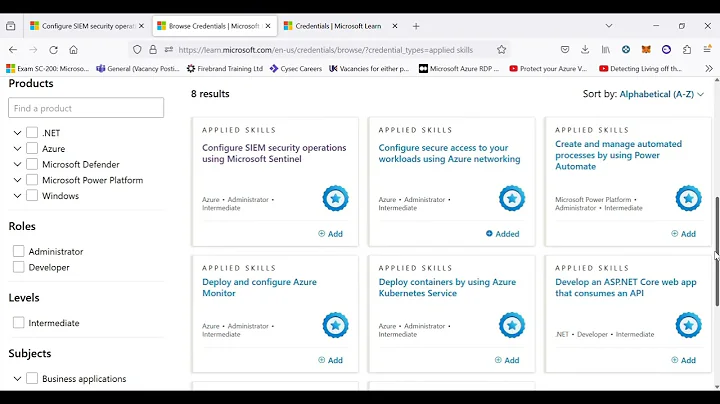Check the Business applications subject checkbox
Image resolution: width=720 pixels, height=404 pixels.
pos(32,378)
